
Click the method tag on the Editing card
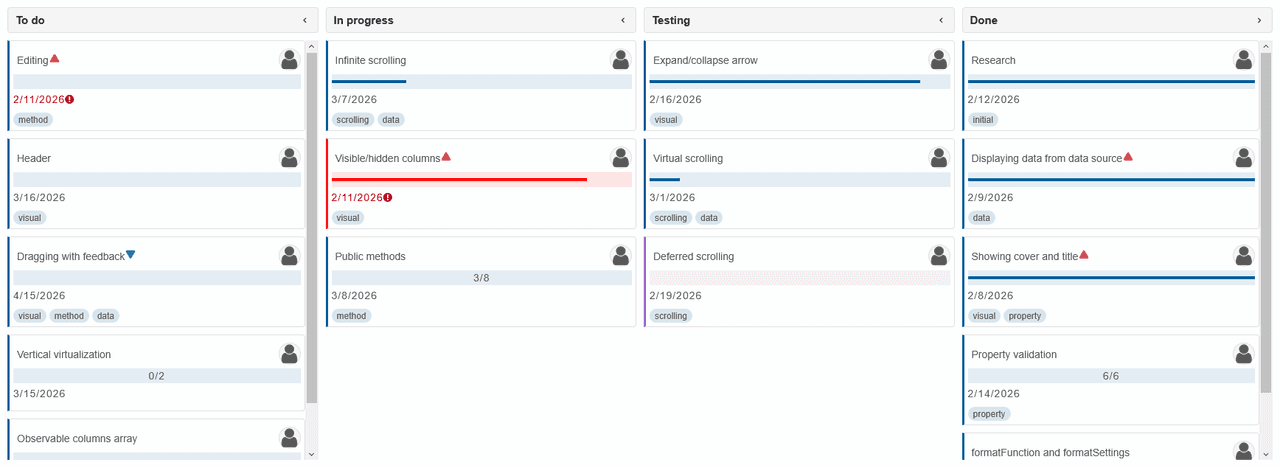pyautogui.click(x=33, y=120)
